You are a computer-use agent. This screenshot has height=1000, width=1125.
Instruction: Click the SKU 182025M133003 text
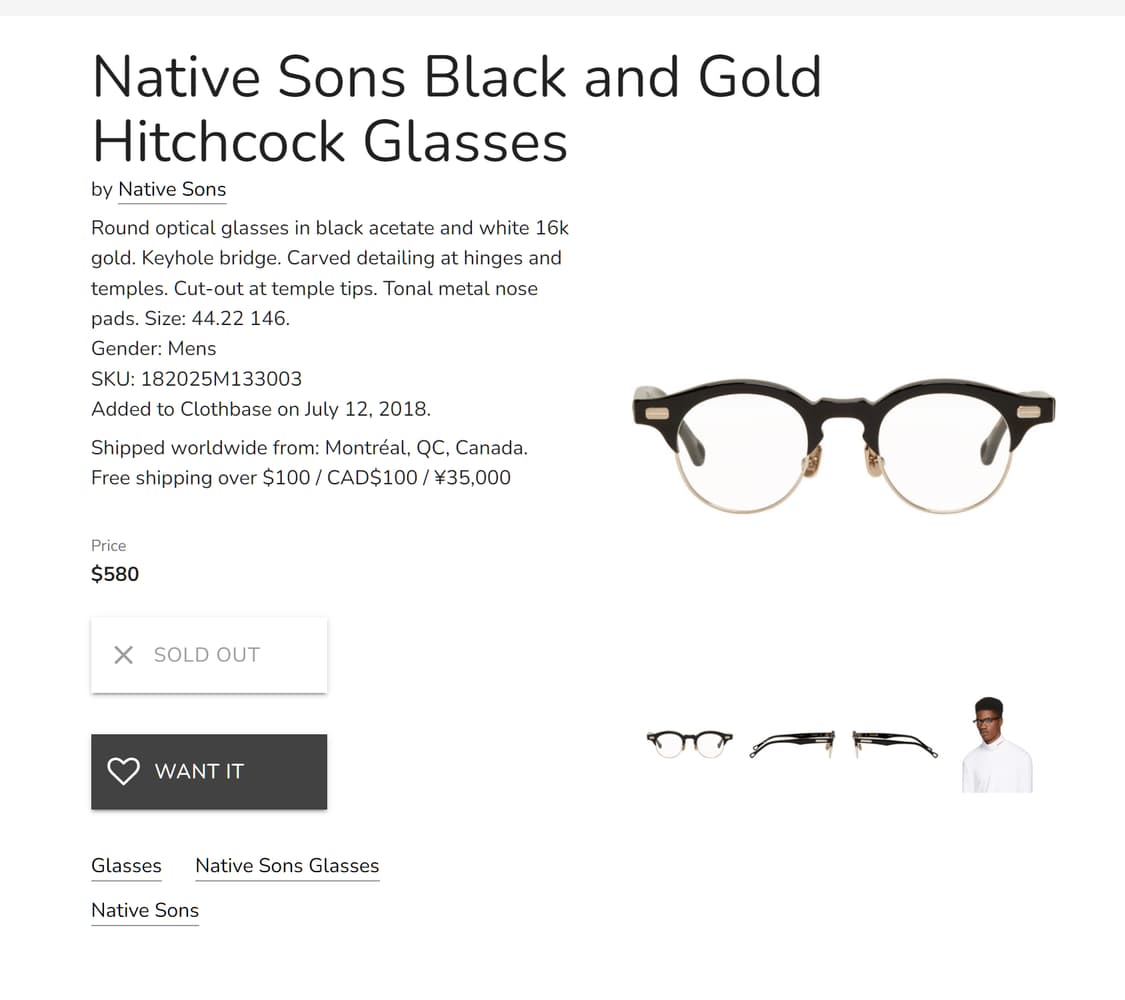click(196, 379)
